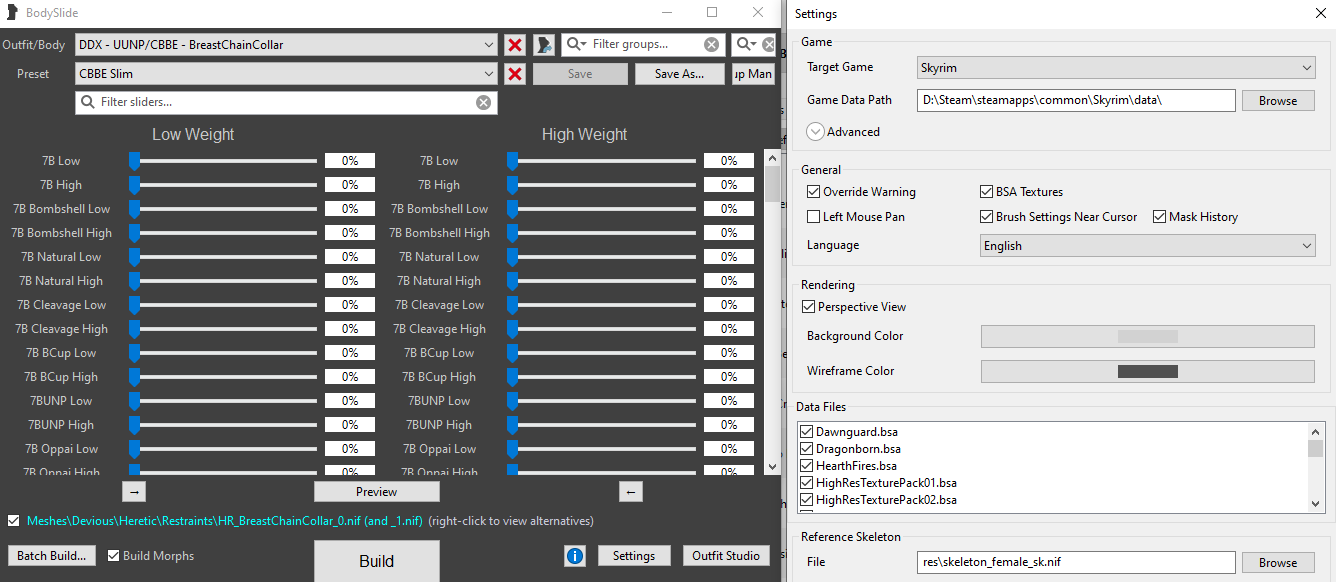
Task: Open the Target Game dropdown
Action: click(1116, 67)
